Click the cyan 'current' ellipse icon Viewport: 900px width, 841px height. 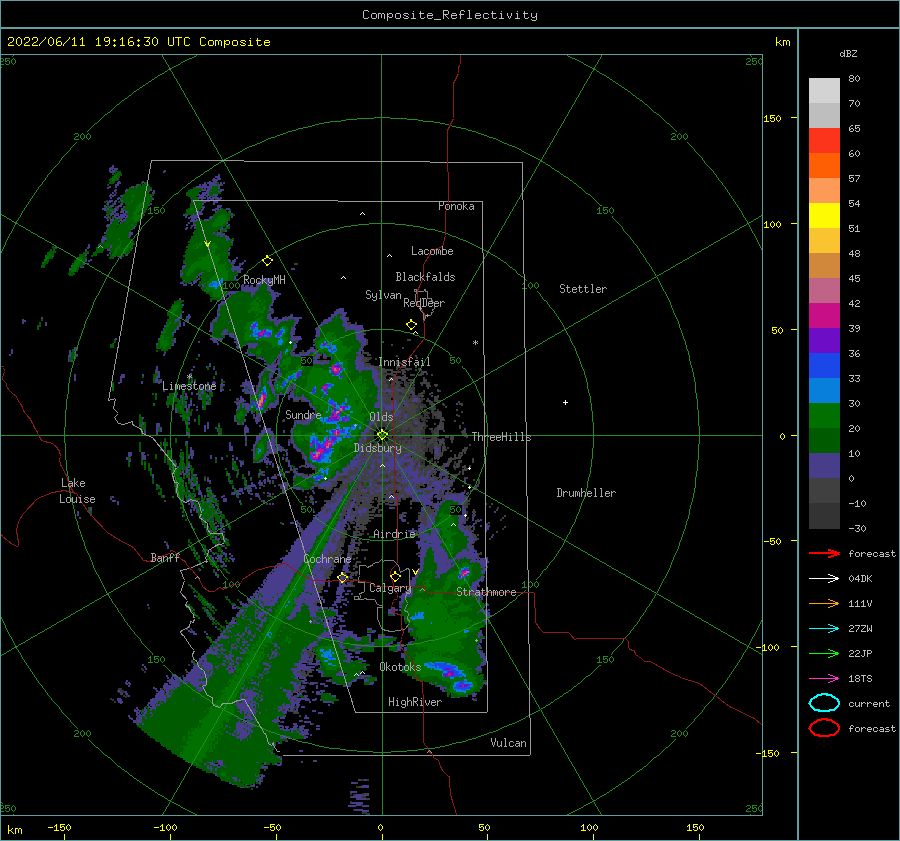[x=824, y=703]
